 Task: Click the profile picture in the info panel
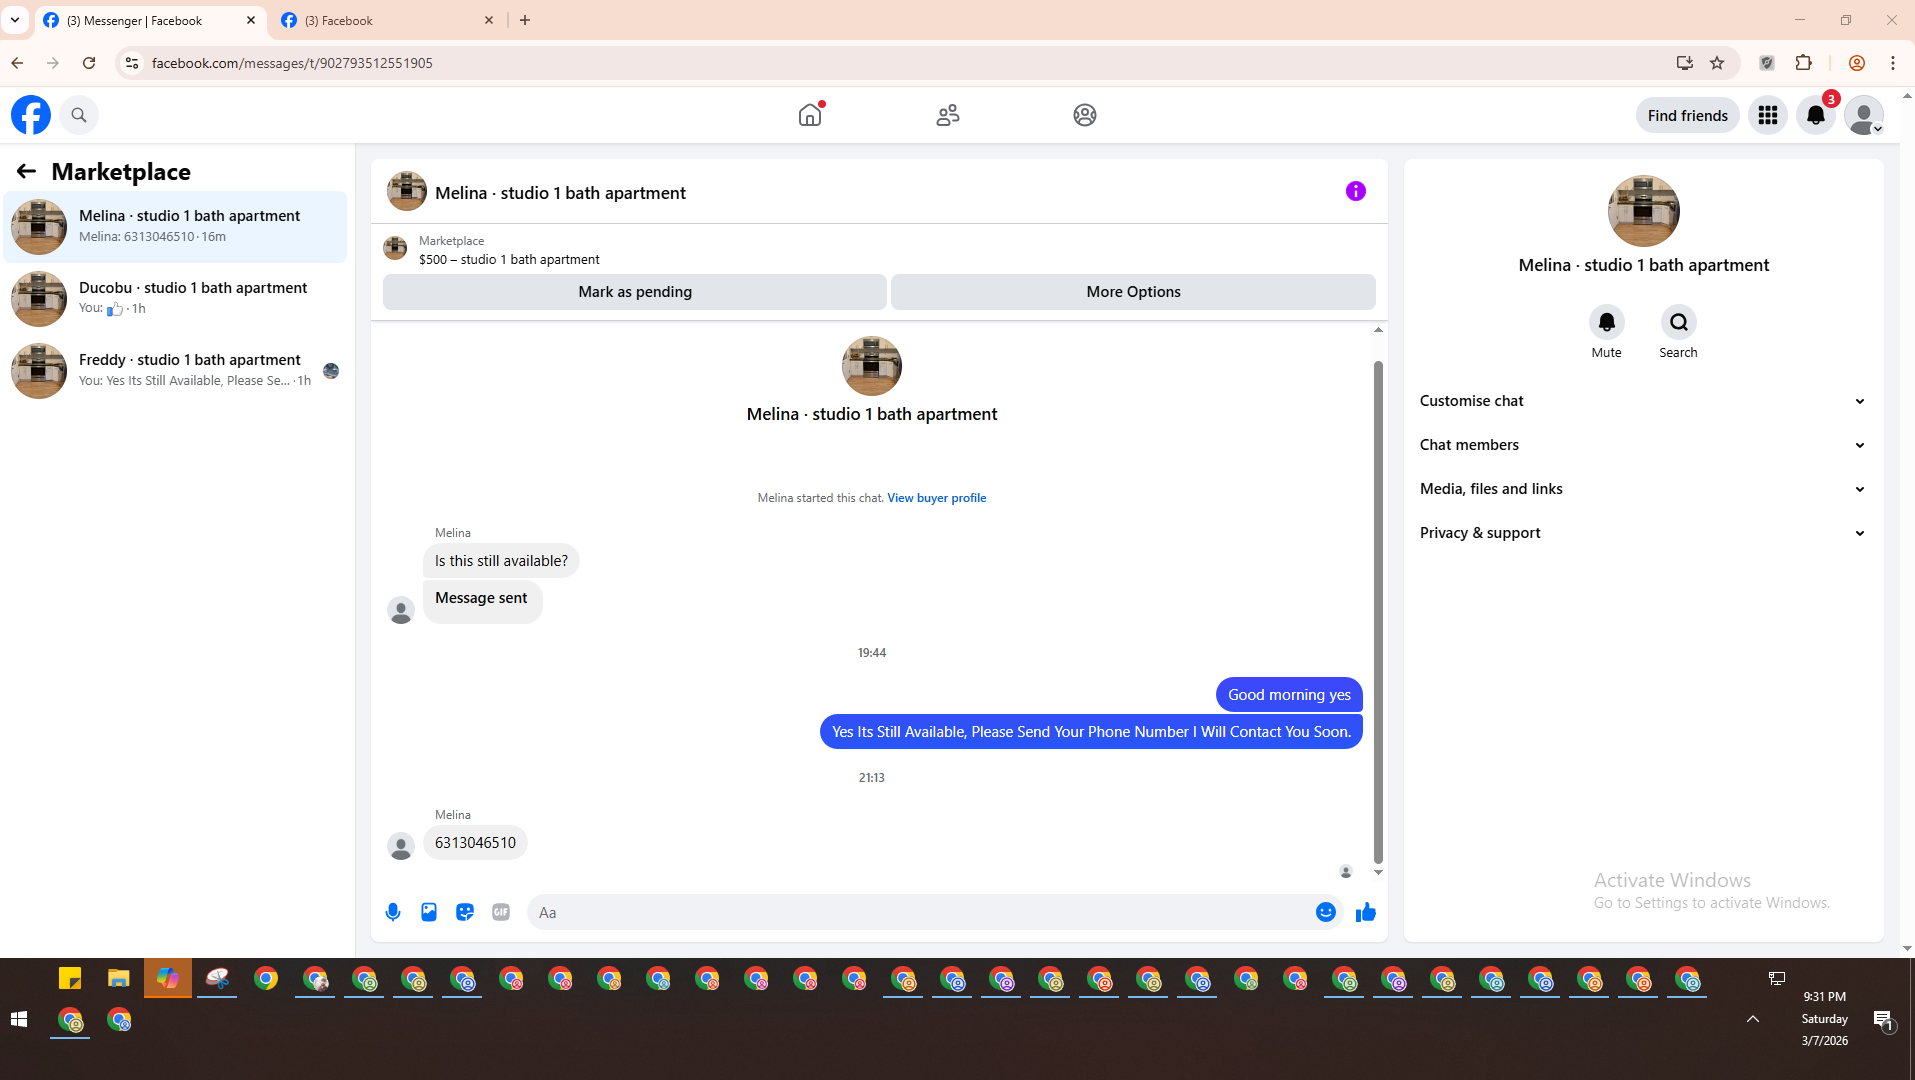pos(1644,211)
